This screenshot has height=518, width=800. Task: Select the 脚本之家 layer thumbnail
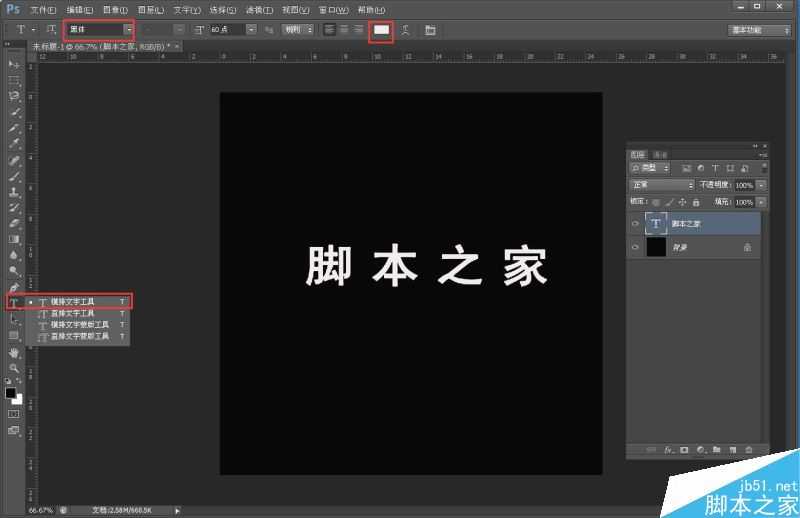point(657,224)
